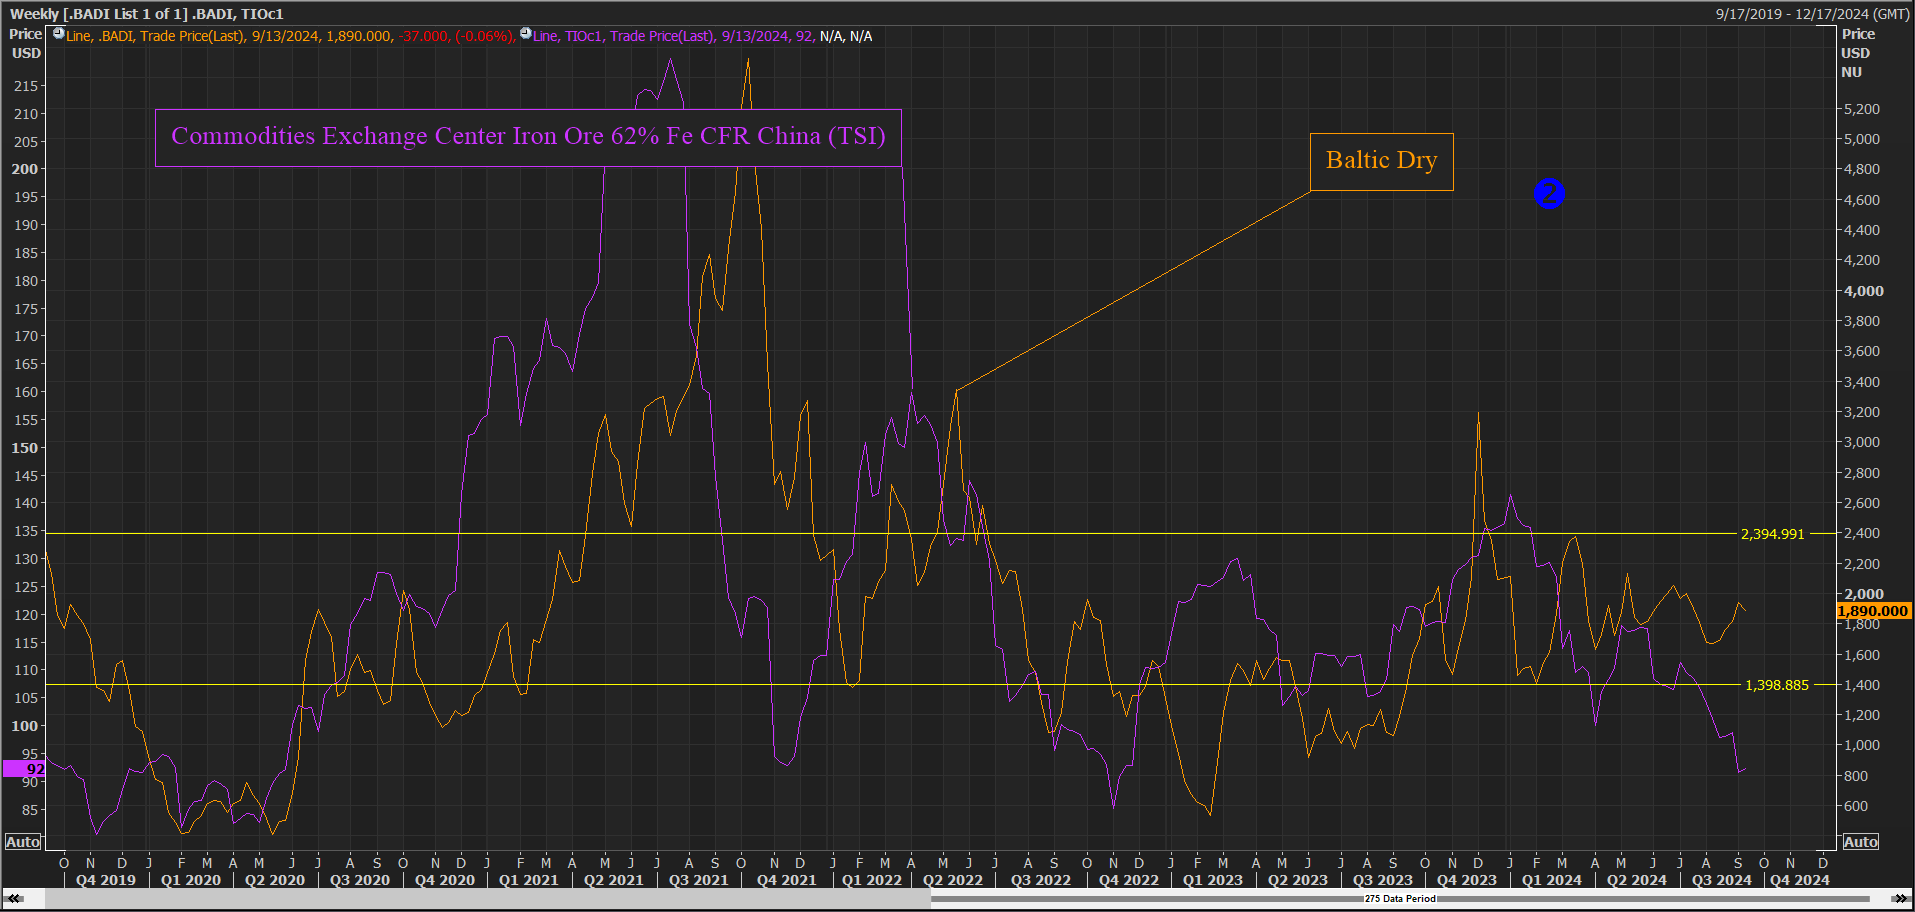The width and height of the screenshot is (1915, 912).
Task: Click the orange 1,890.000 price tag
Action: tap(1873, 610)
